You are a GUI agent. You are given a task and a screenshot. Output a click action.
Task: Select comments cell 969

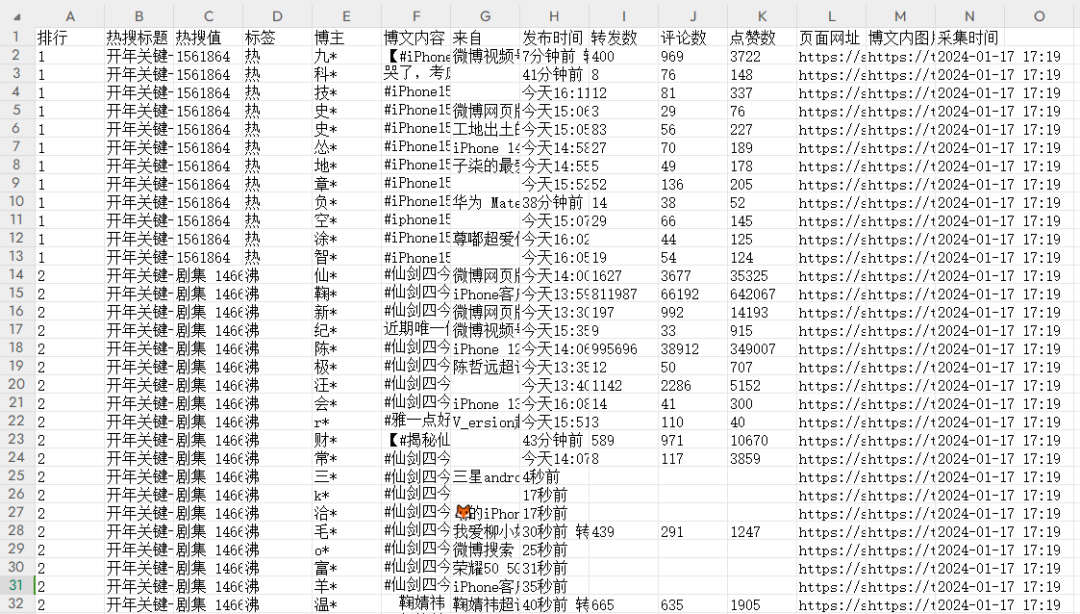coord(693,56)
